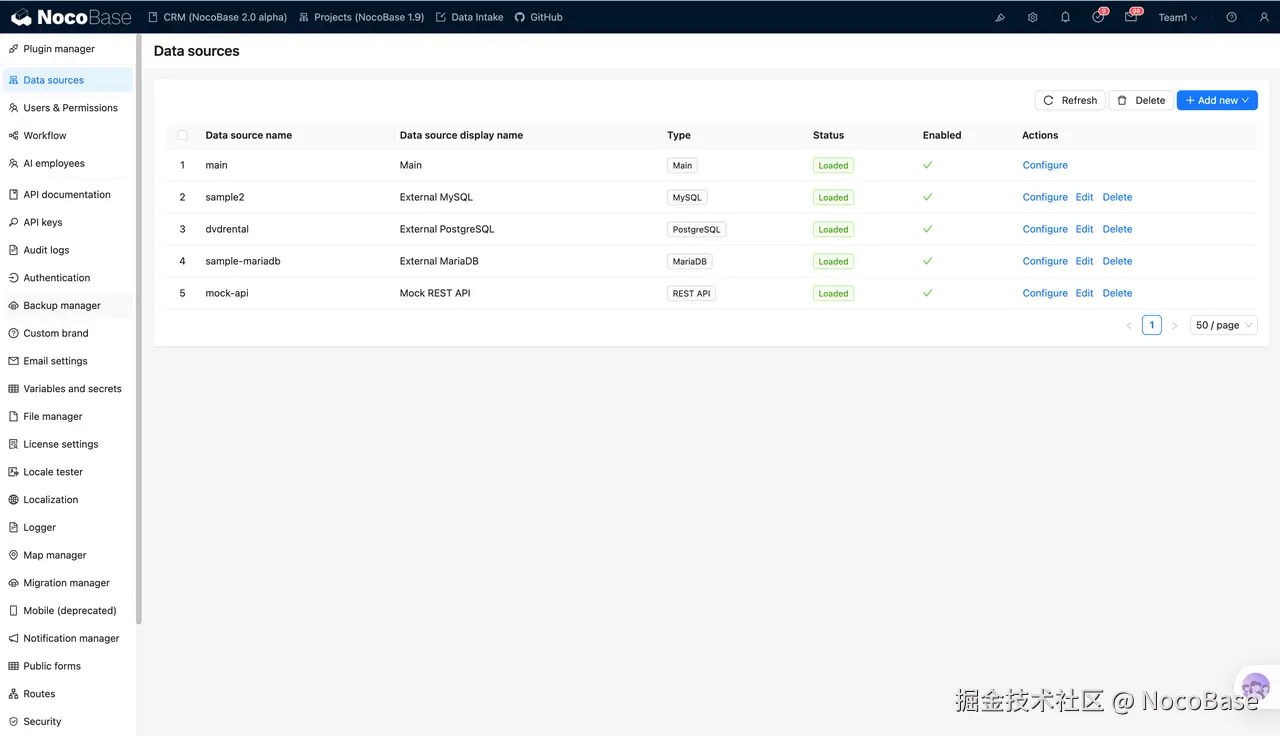Open File manager in sidebar
Viewport: 1280px width, 736px height.
[68, 416]
